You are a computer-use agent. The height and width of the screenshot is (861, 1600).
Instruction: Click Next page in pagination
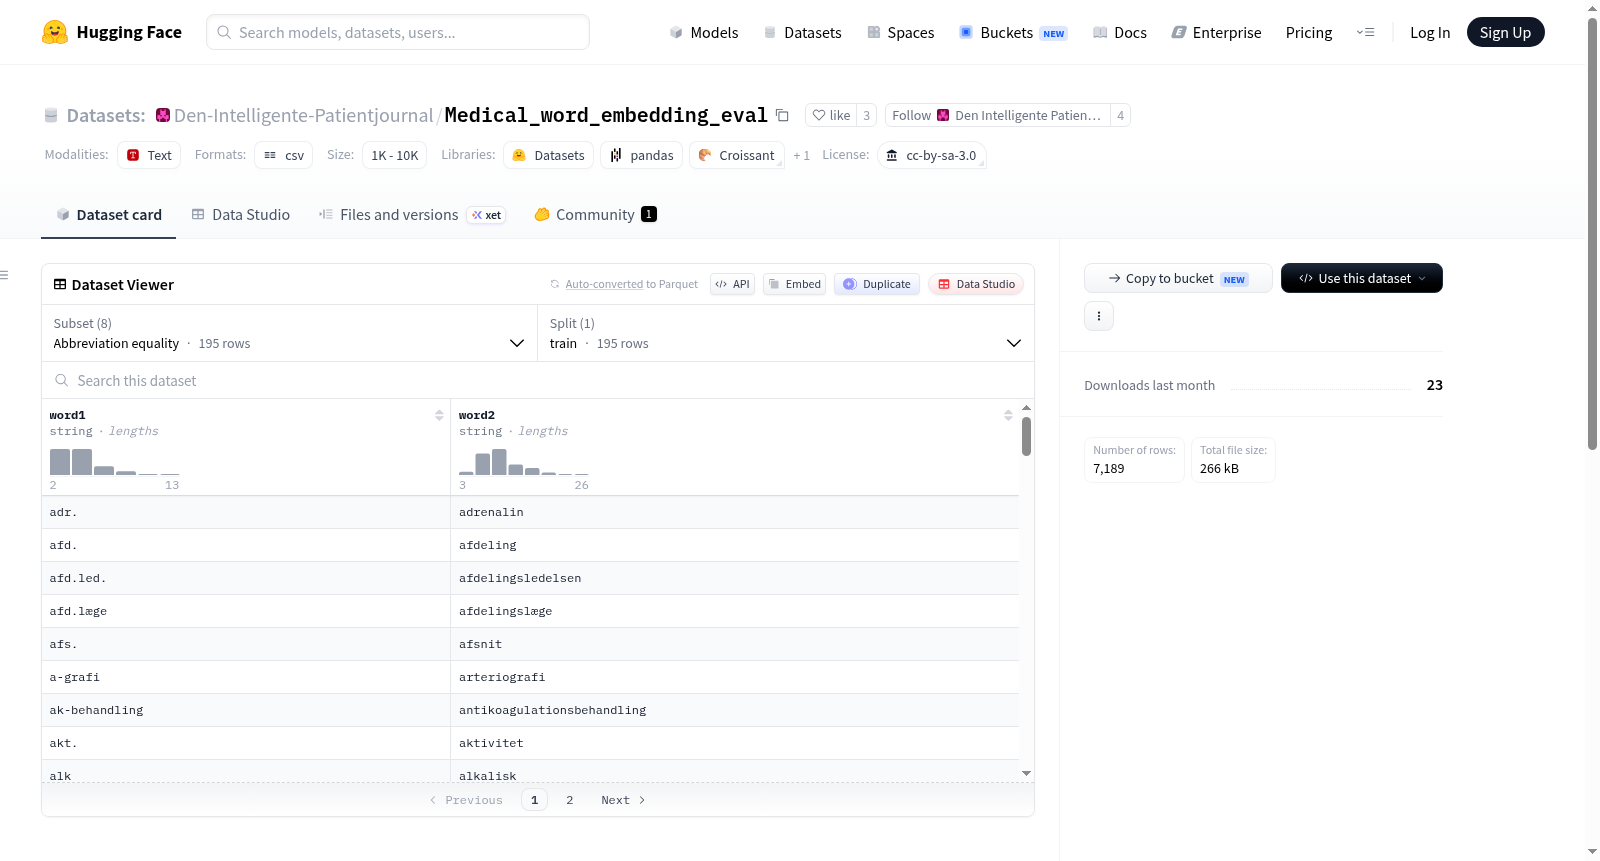point(623,800)
